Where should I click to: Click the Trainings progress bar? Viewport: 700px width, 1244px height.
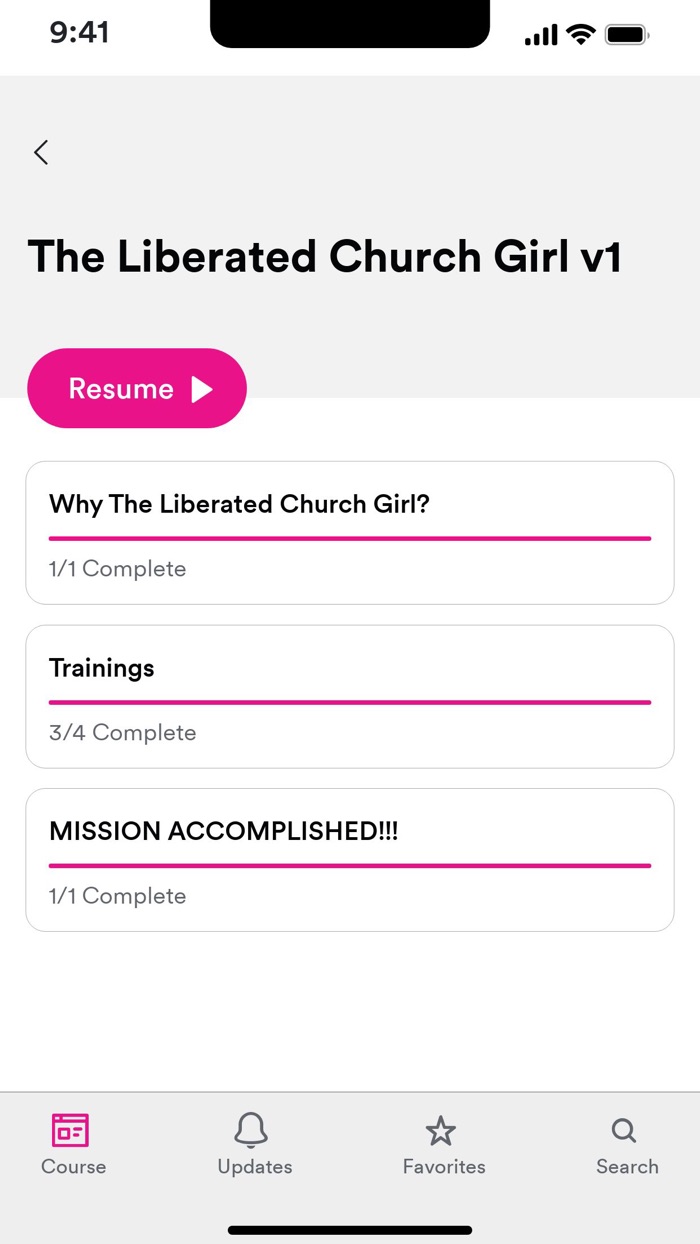pos(350,702)
